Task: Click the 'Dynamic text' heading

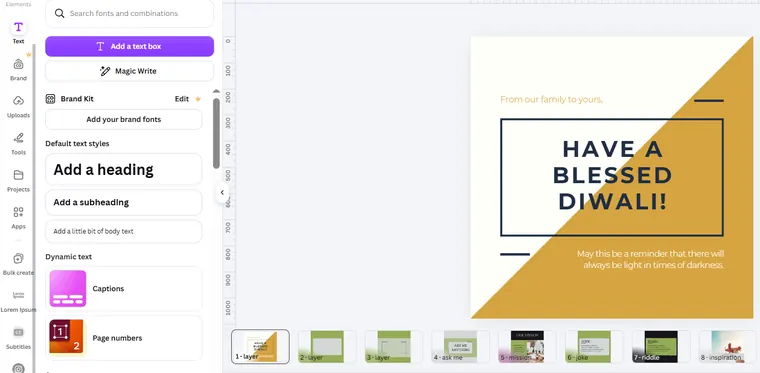Action: point(69,257)
